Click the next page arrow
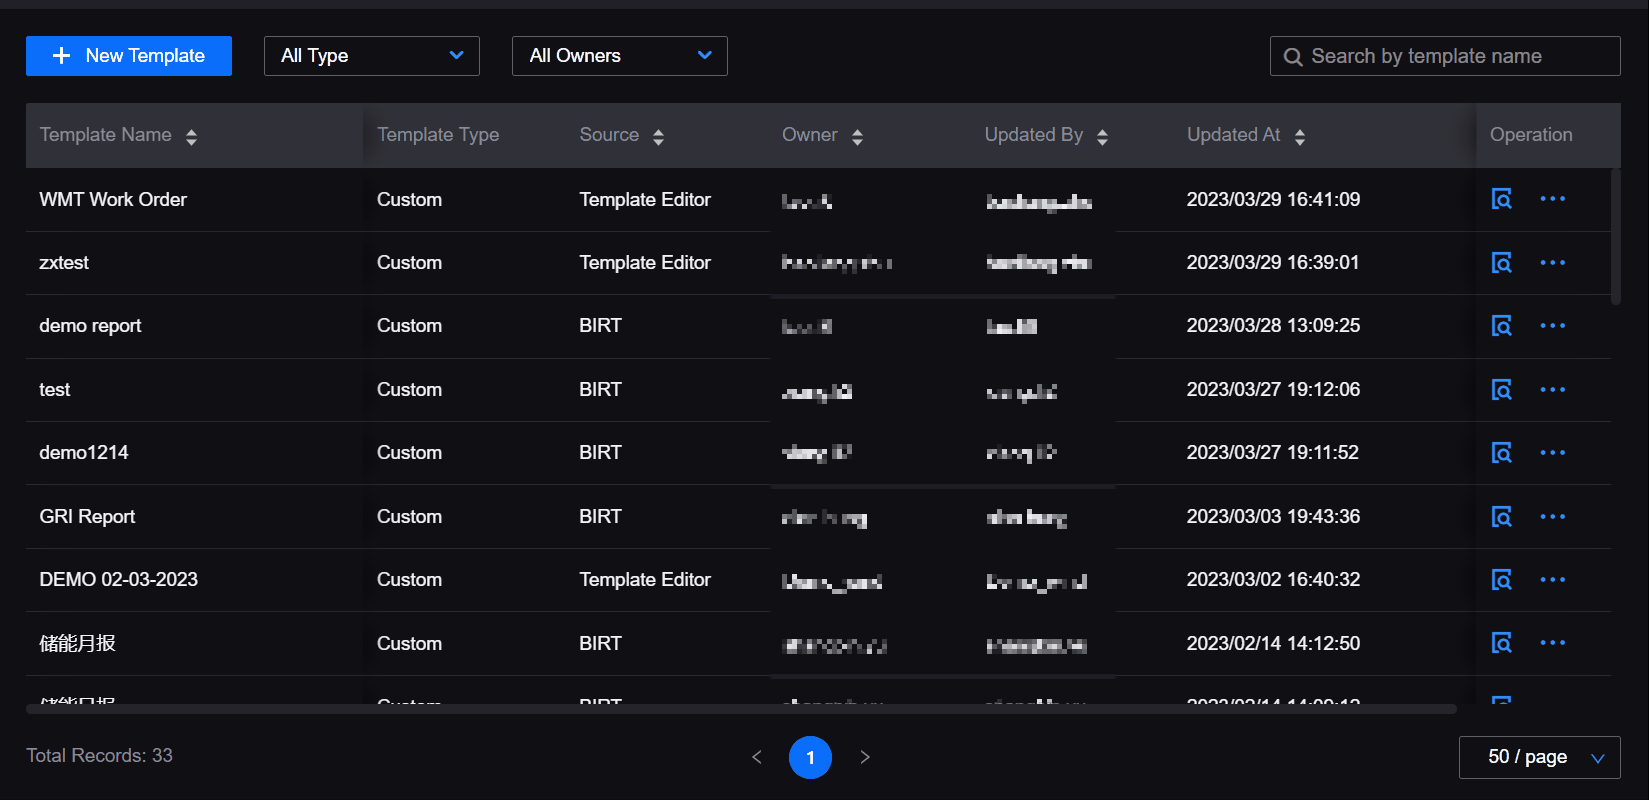 coord(865,757)
